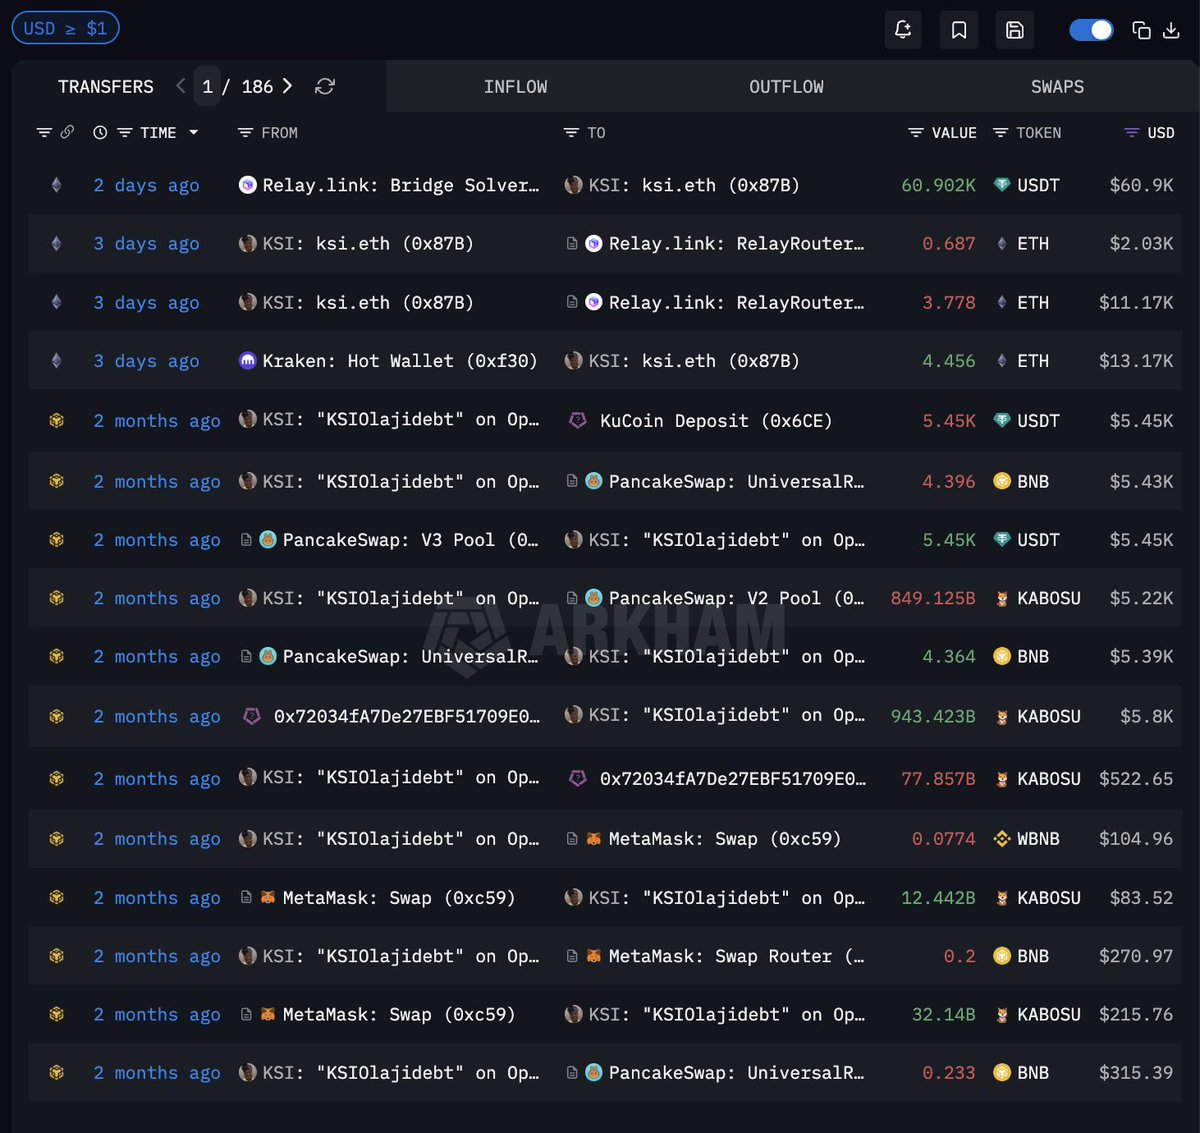
Task: Refresh the transfers list
Action: 325,87
